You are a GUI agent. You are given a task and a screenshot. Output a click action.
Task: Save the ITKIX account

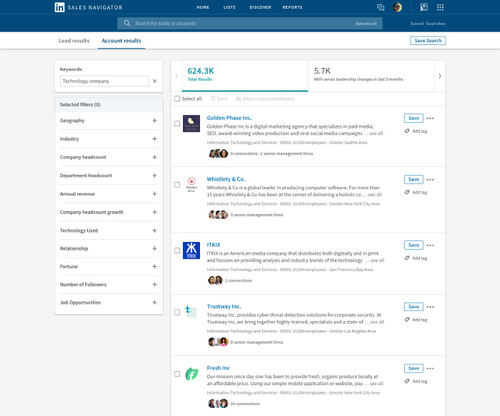click(414, 245)
